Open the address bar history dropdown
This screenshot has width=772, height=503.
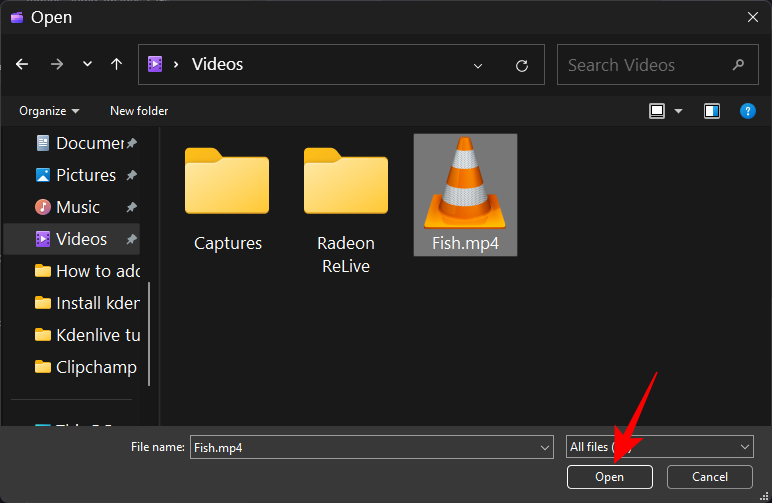pos(478,65)
